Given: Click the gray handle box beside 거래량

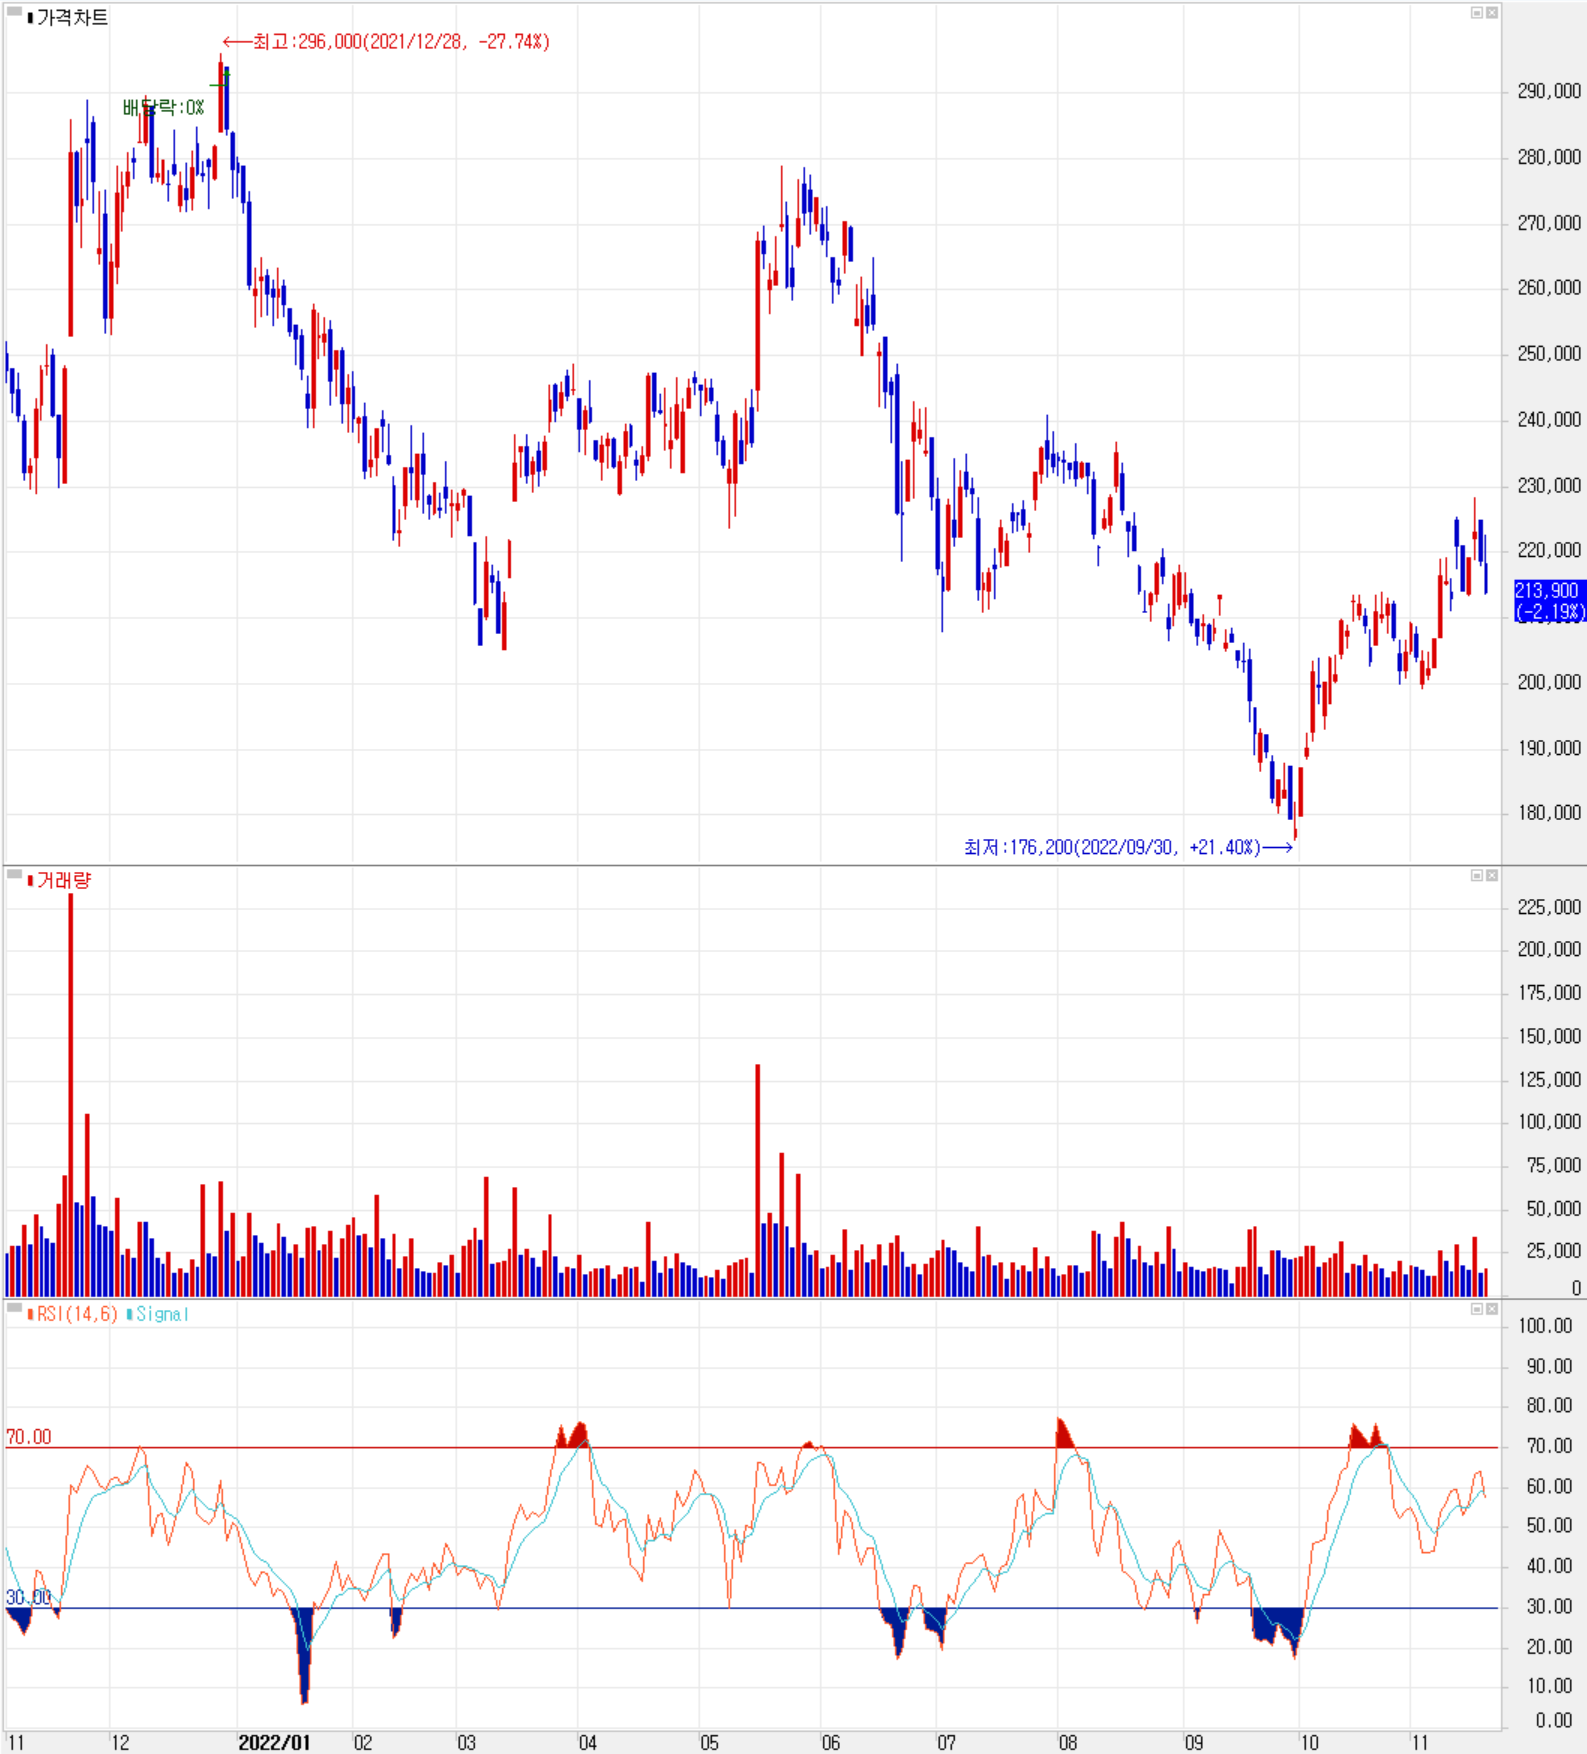Looking at the screenshot, I should [14, 874].
